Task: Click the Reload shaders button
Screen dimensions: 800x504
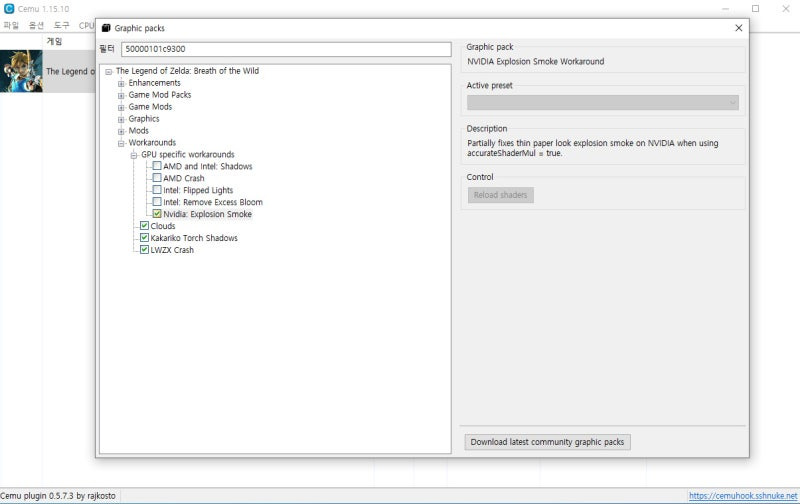Action: click(501, 195)
